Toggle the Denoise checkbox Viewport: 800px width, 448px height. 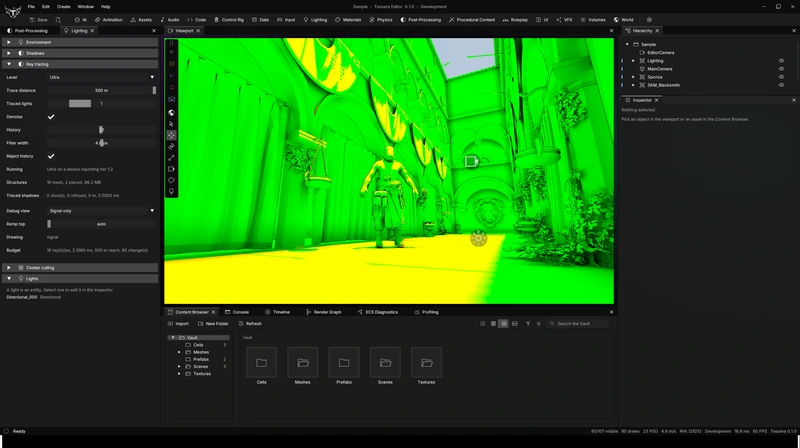coord(51,117)
